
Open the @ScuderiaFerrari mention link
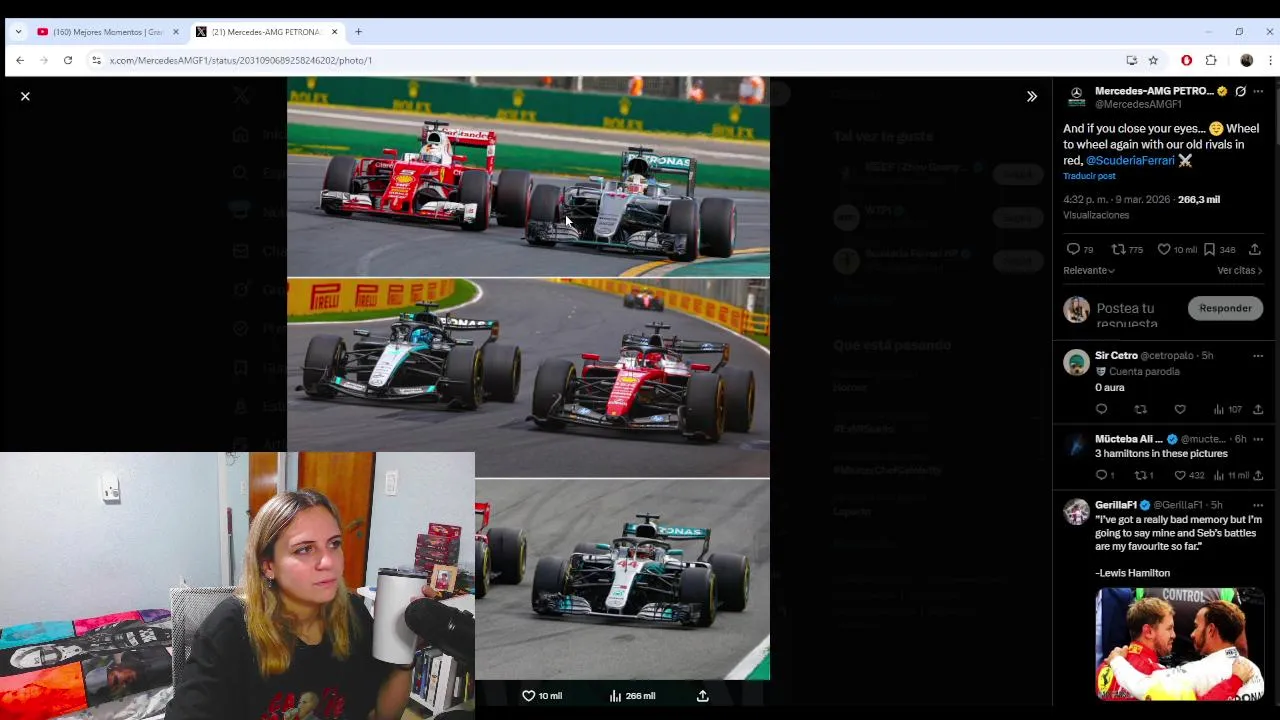click(1130, 160)
